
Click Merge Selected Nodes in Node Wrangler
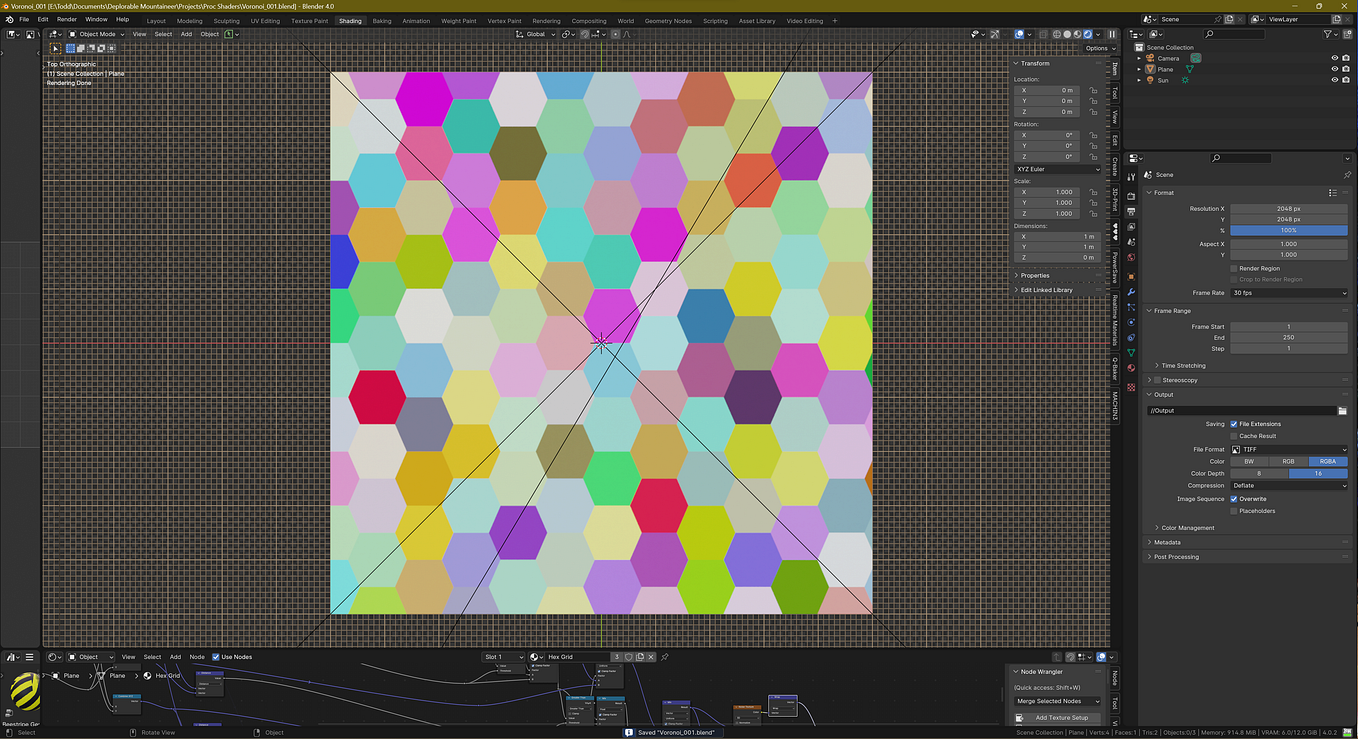pyautogui.click(x=1057, y=701)
